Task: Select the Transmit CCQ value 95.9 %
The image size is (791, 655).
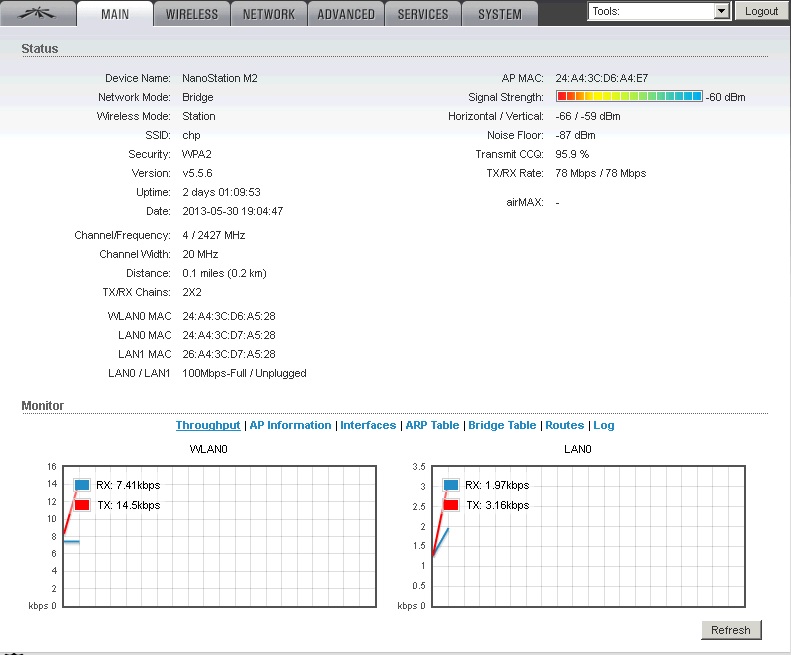Action: [x=572, y=154]
